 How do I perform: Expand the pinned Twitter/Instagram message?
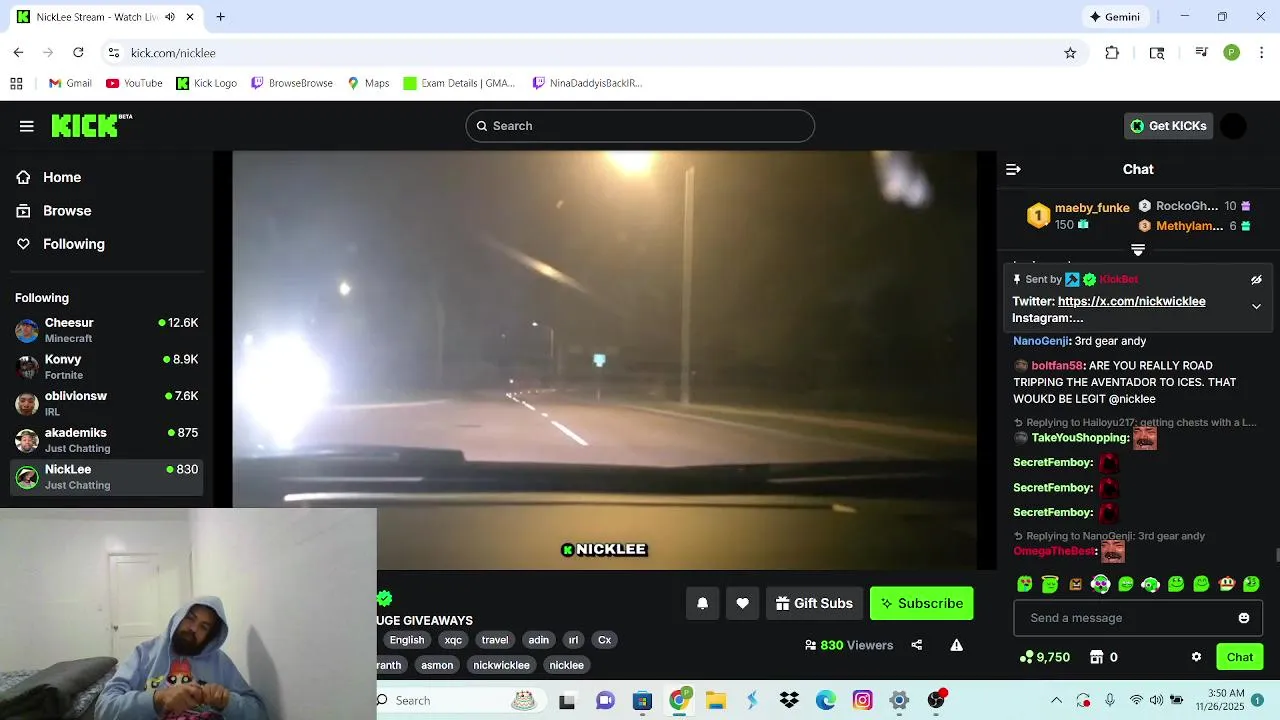click(x=1256, y=306)
